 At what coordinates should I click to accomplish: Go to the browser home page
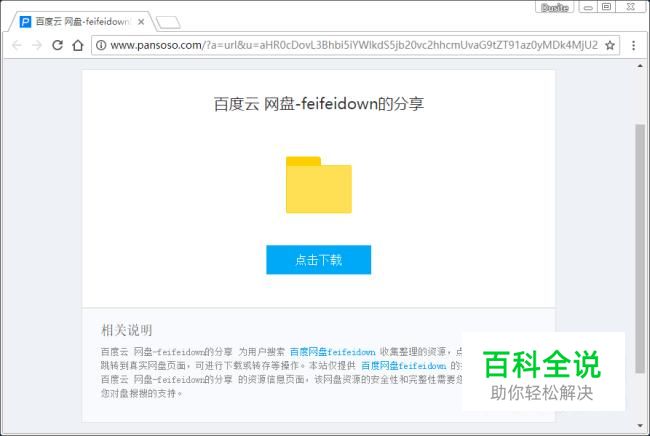click(78, 45)
